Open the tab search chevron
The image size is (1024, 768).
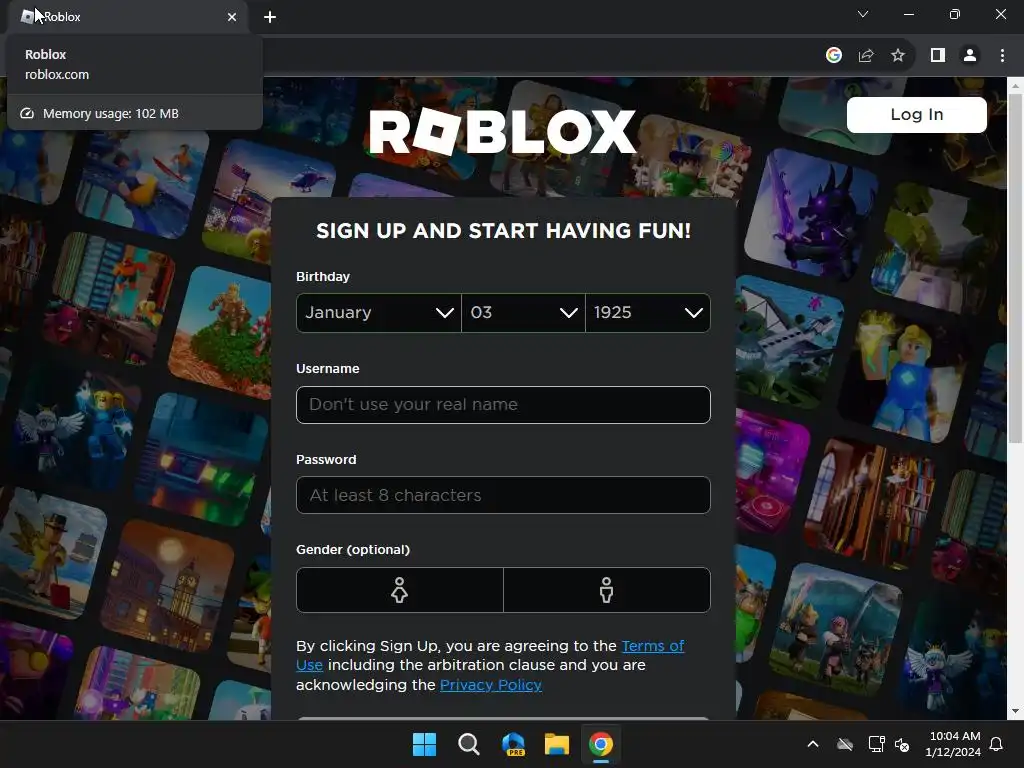pyautogui.click(x=863, y=14)
